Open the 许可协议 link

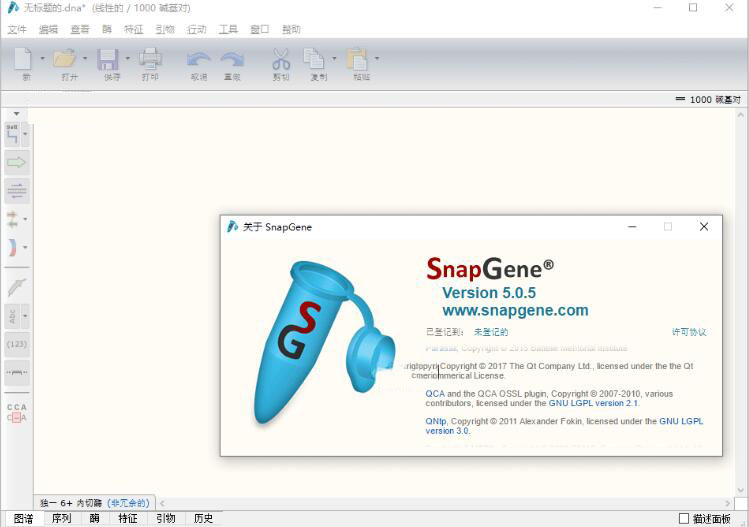[x=689, y=332]
